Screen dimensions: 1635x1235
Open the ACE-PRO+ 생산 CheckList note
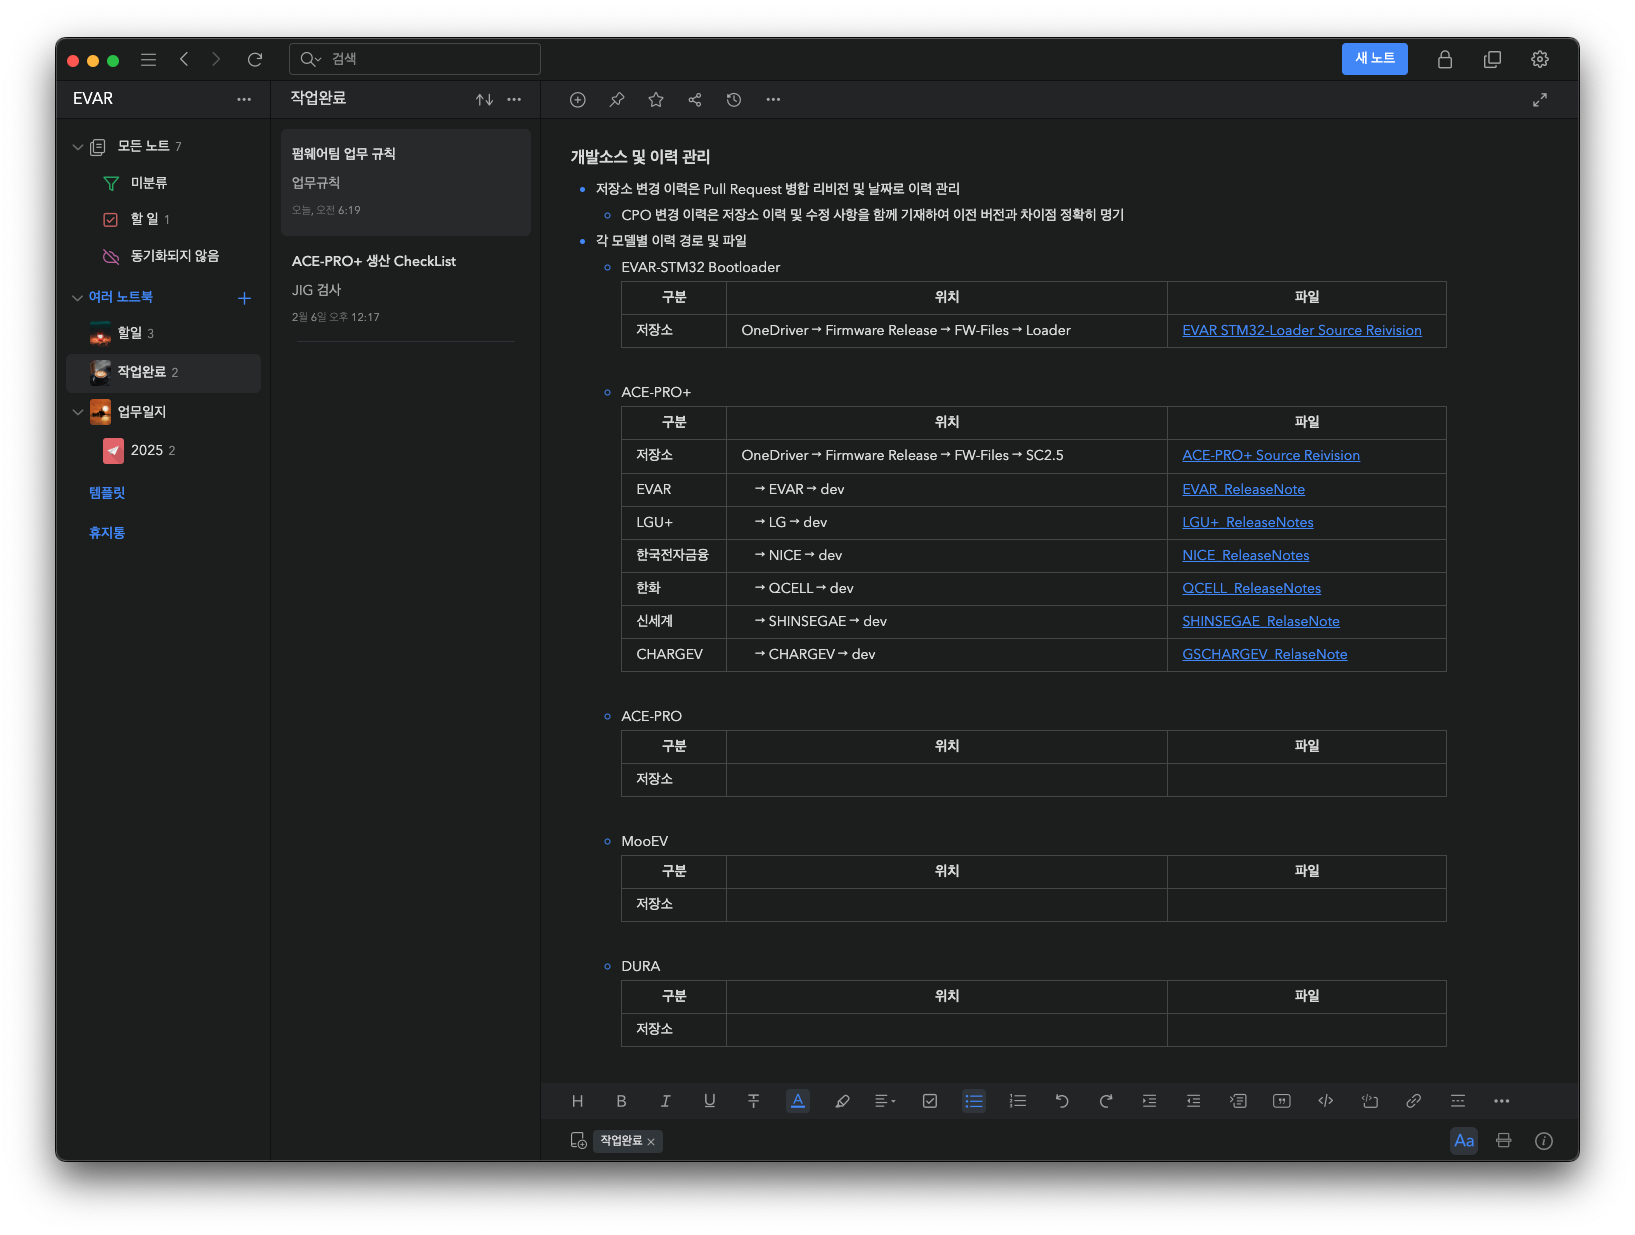pos(406,289)
